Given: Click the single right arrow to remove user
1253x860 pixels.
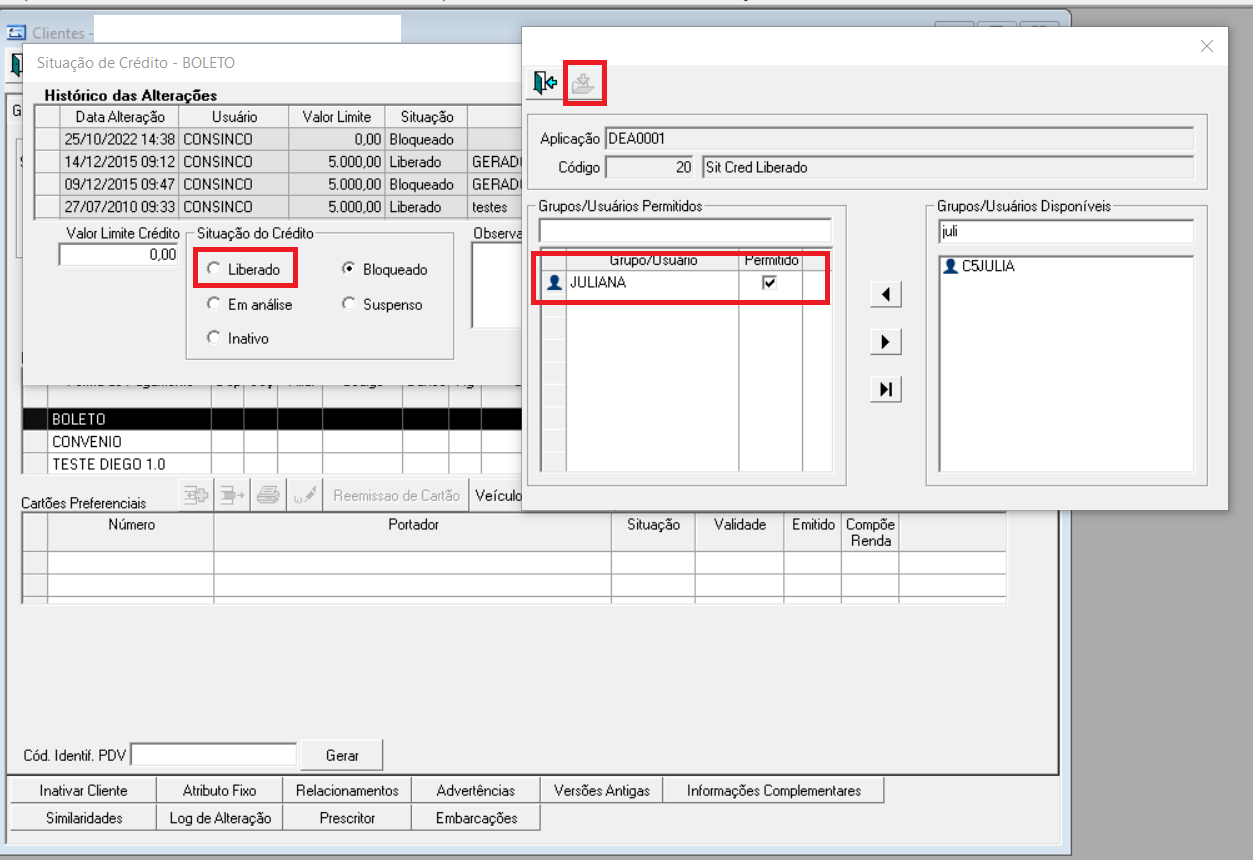Looking at the screenshot, I should click(885, 342).
